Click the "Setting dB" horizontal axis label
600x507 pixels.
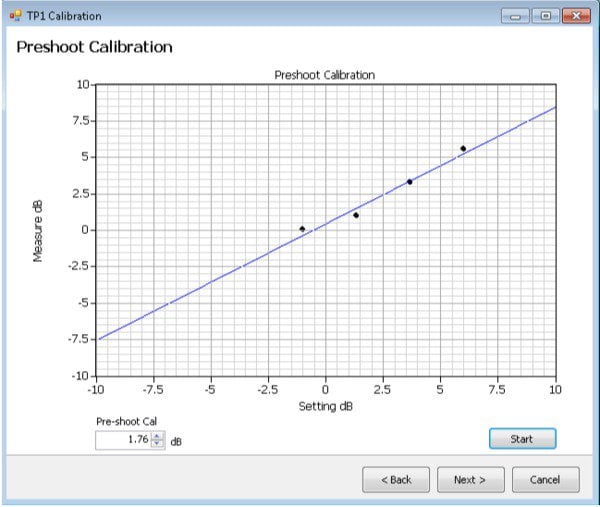tap(326, 406)
